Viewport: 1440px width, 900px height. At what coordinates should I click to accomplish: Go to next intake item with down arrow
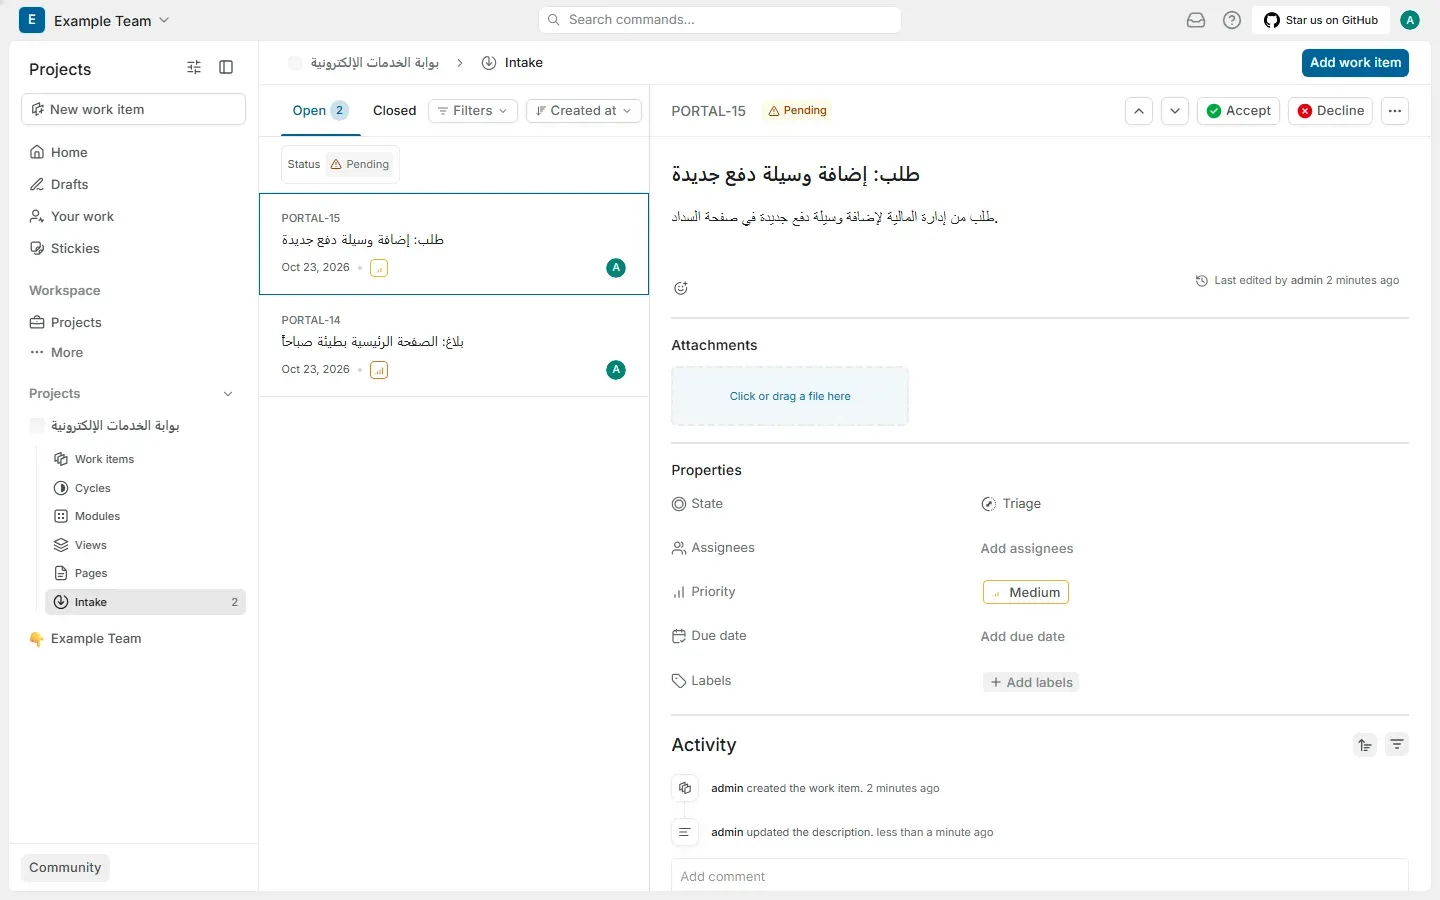(x=1175, y=111)
